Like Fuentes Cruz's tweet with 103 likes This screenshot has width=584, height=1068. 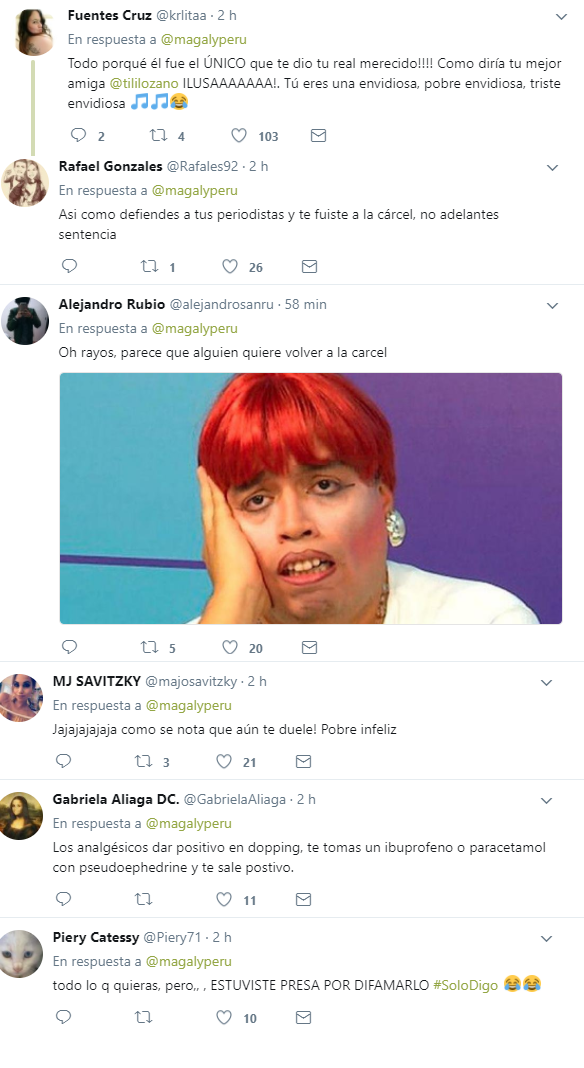coord(239,136)
